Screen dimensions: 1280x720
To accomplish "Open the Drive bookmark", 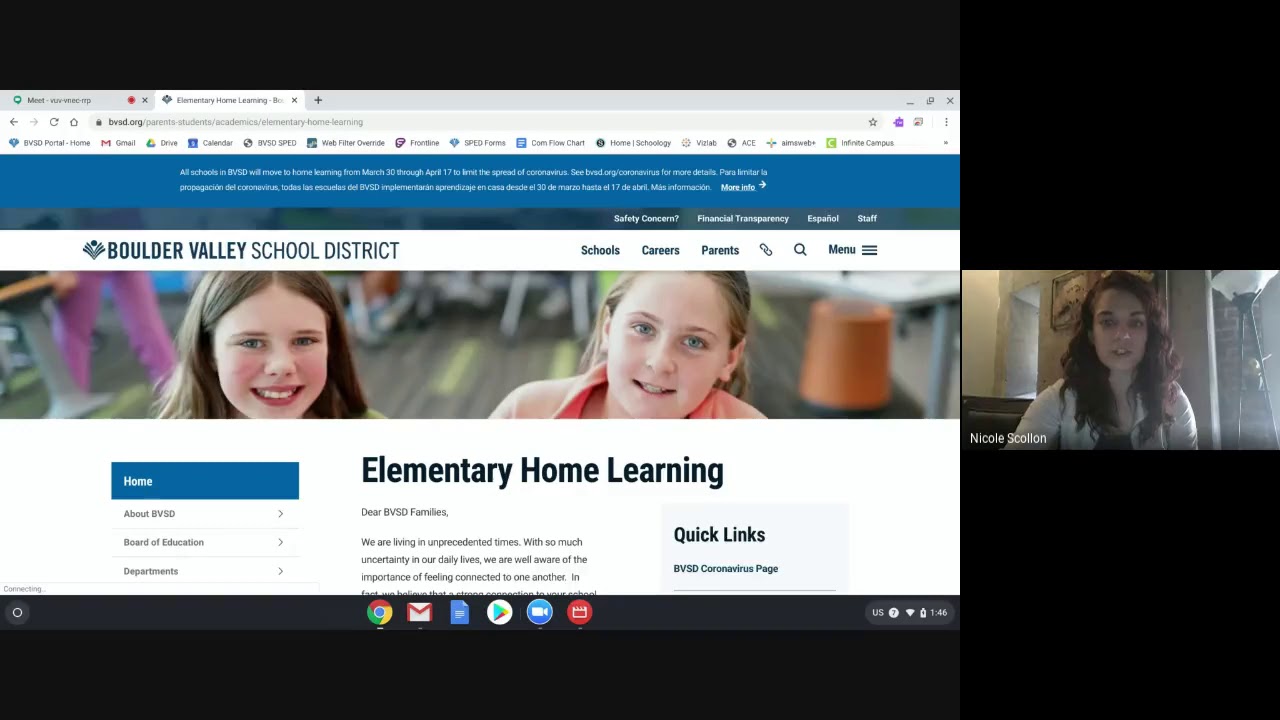I will click(162, 143).
